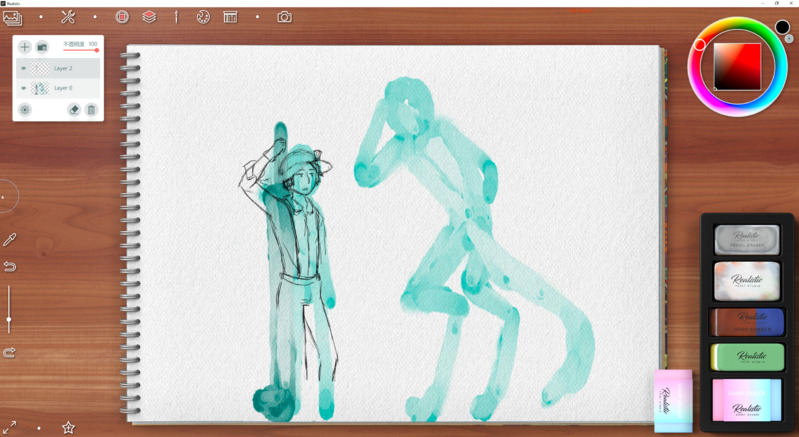This screenshot has width=799, height=437.
Task: Open the eraser tray toolbar icon
Action: (x=230, y=17)
